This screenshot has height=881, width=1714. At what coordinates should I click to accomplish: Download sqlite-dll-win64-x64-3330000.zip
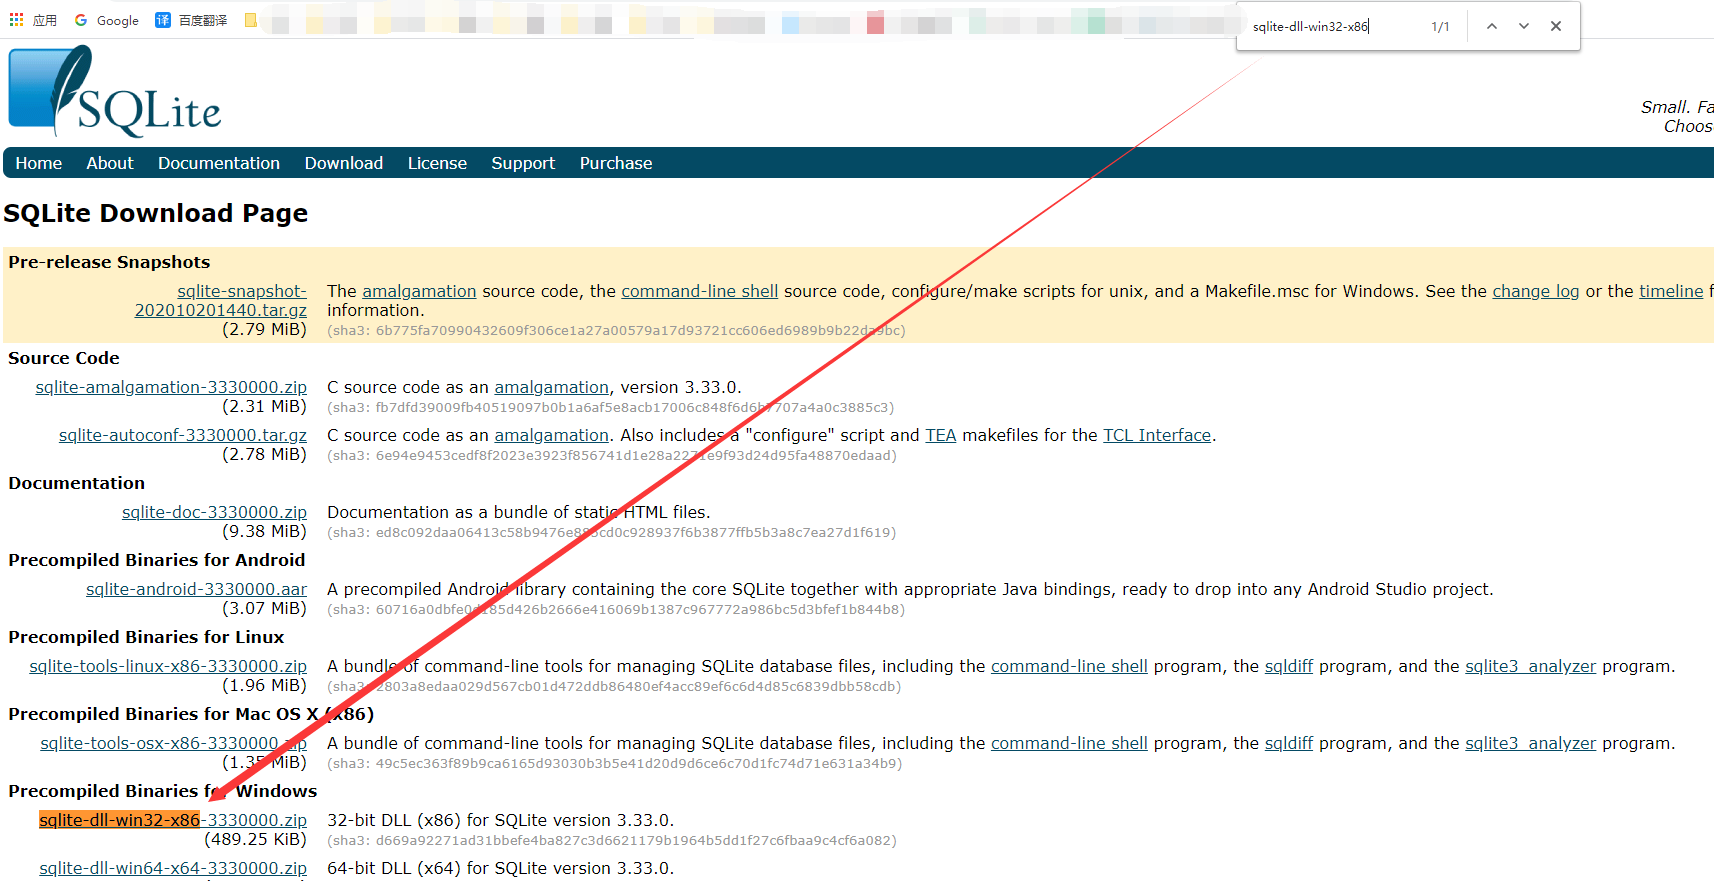coord(173,868)
